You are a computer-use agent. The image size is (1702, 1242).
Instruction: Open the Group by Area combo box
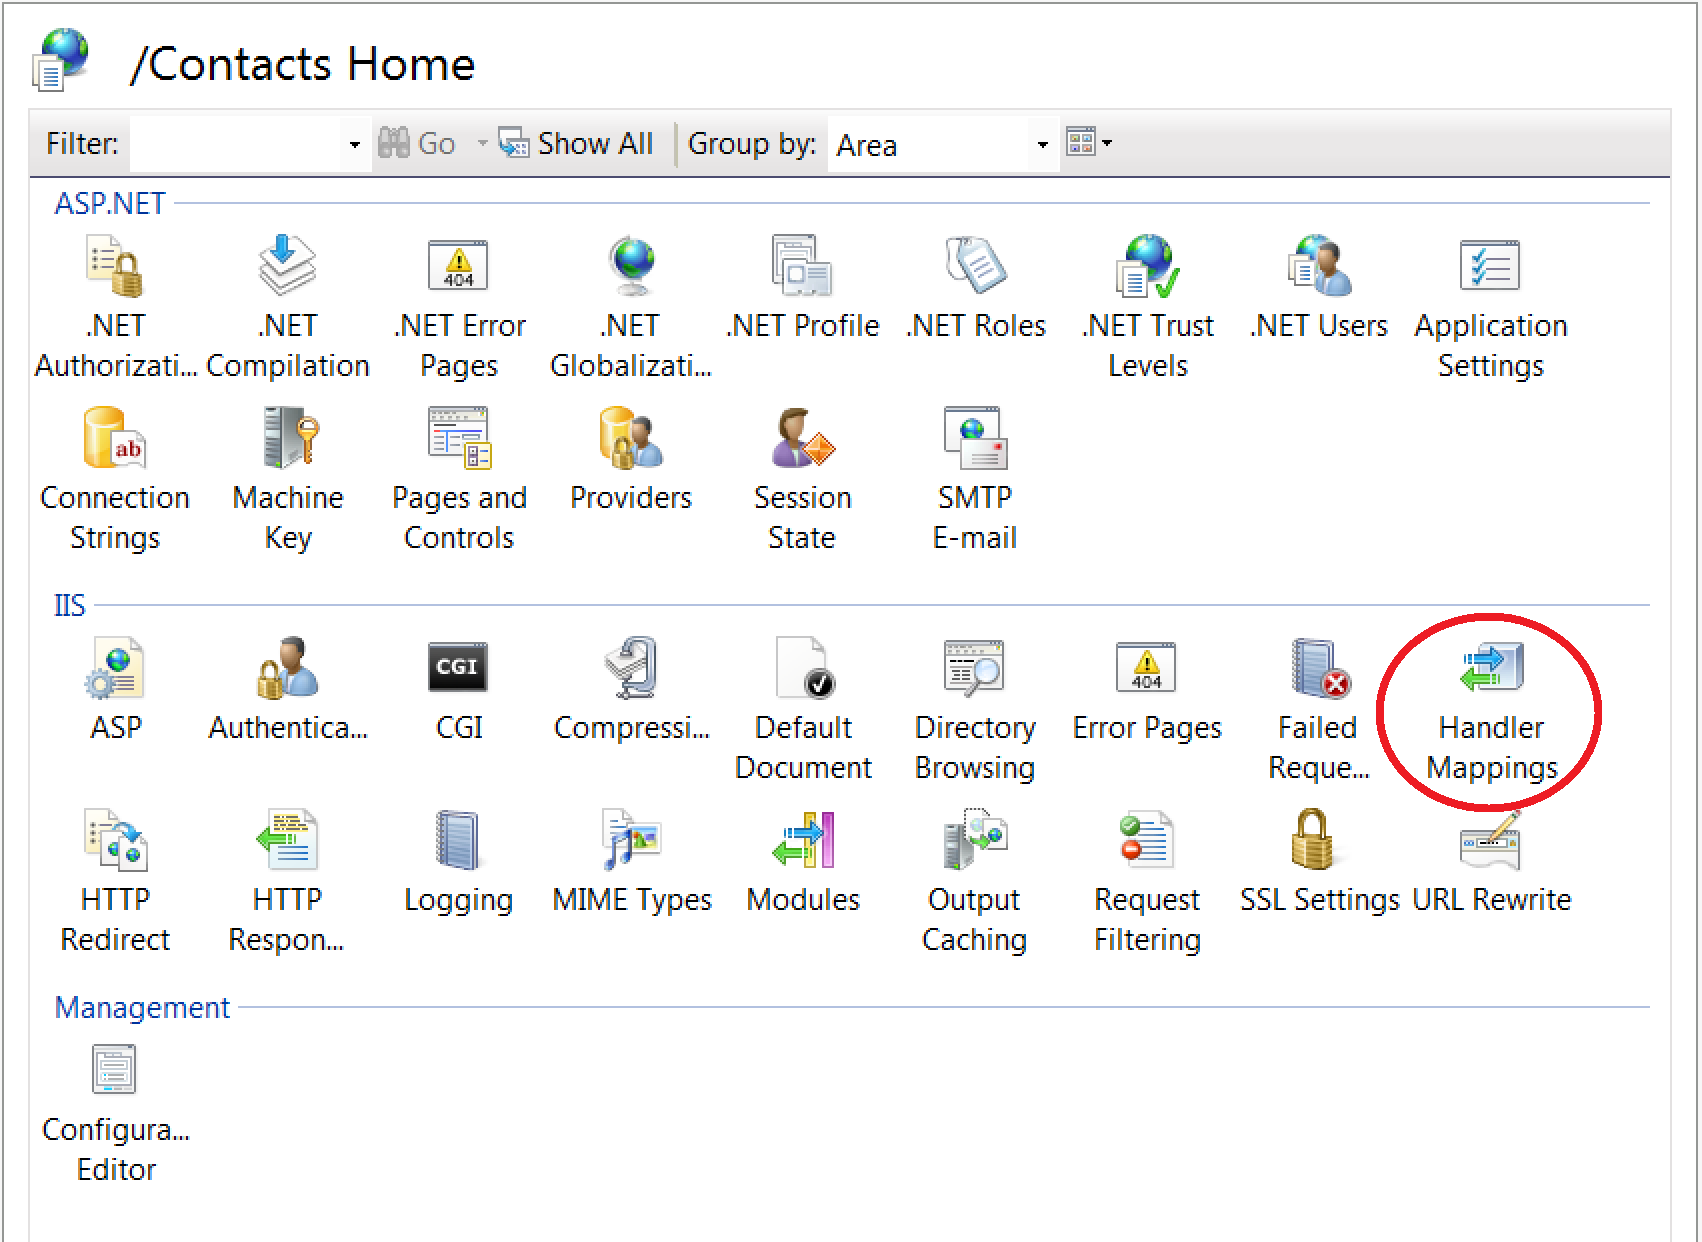(943, 145)
